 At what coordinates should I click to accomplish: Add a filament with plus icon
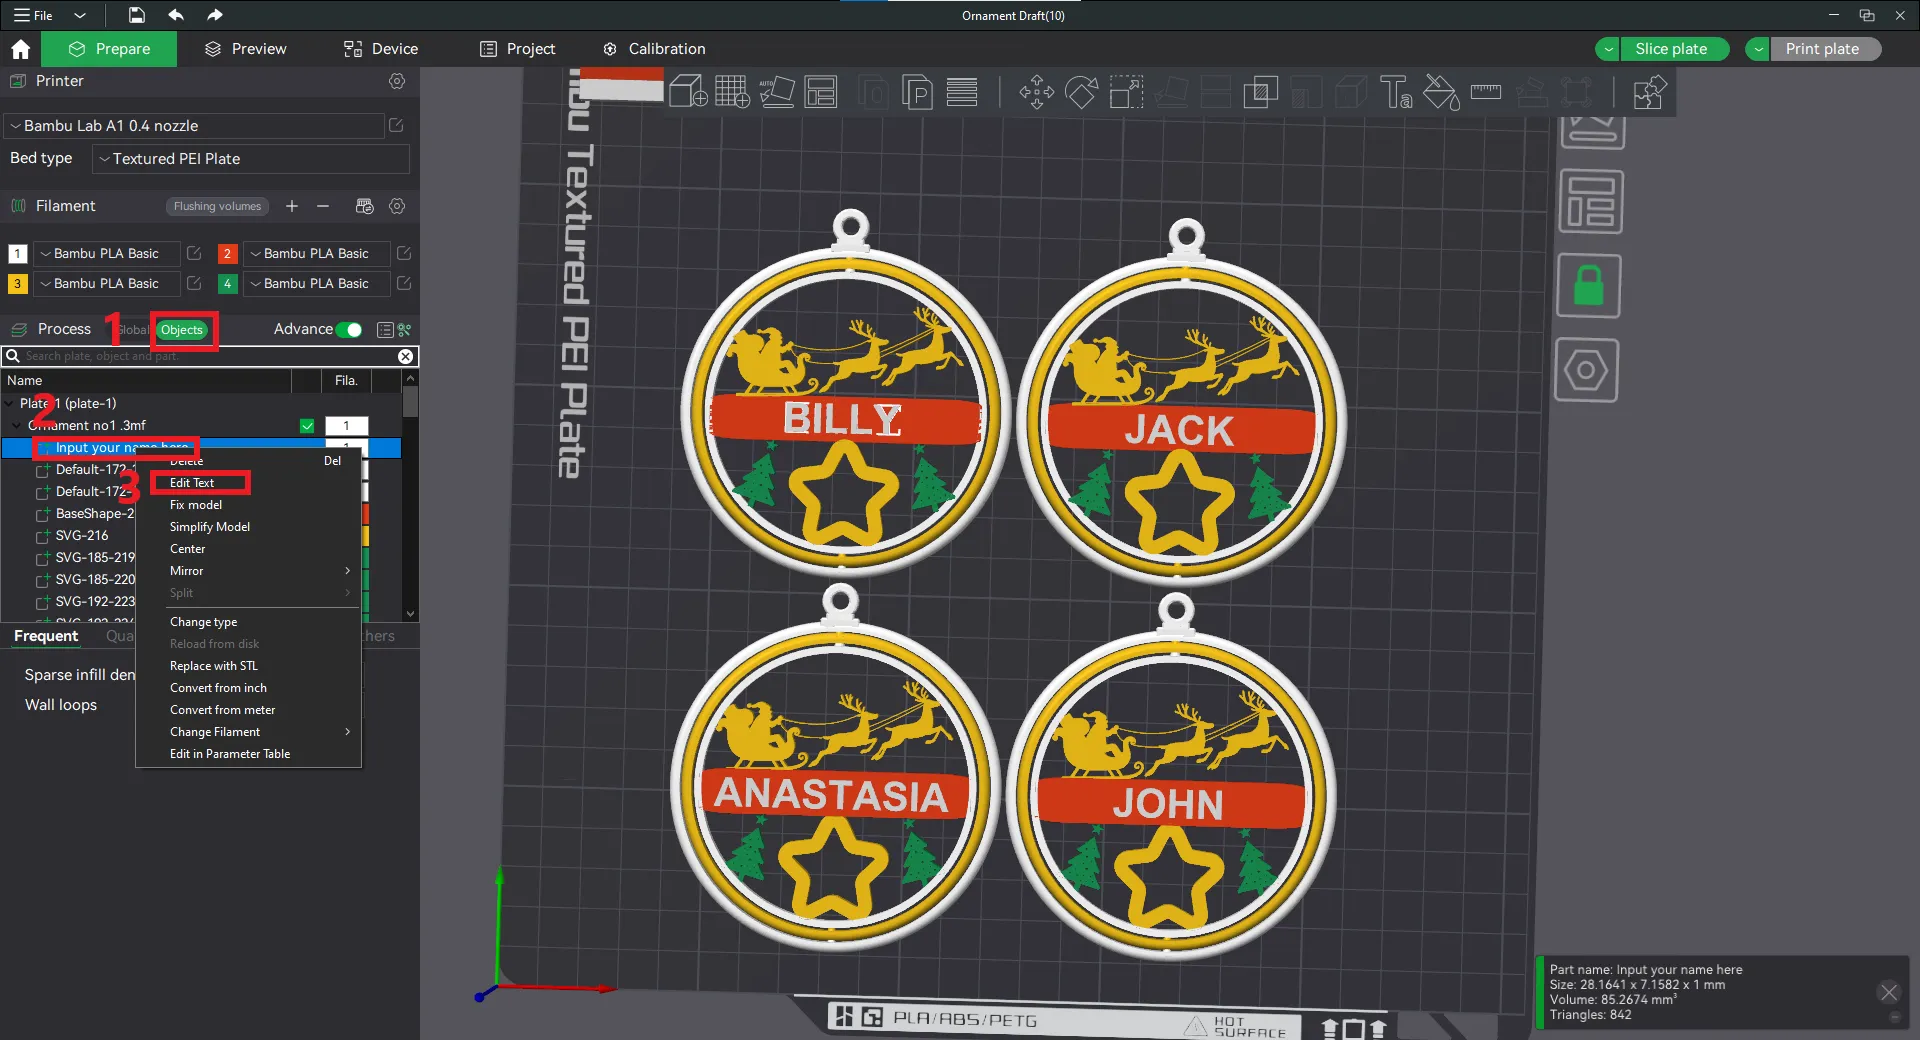point(292,206)
